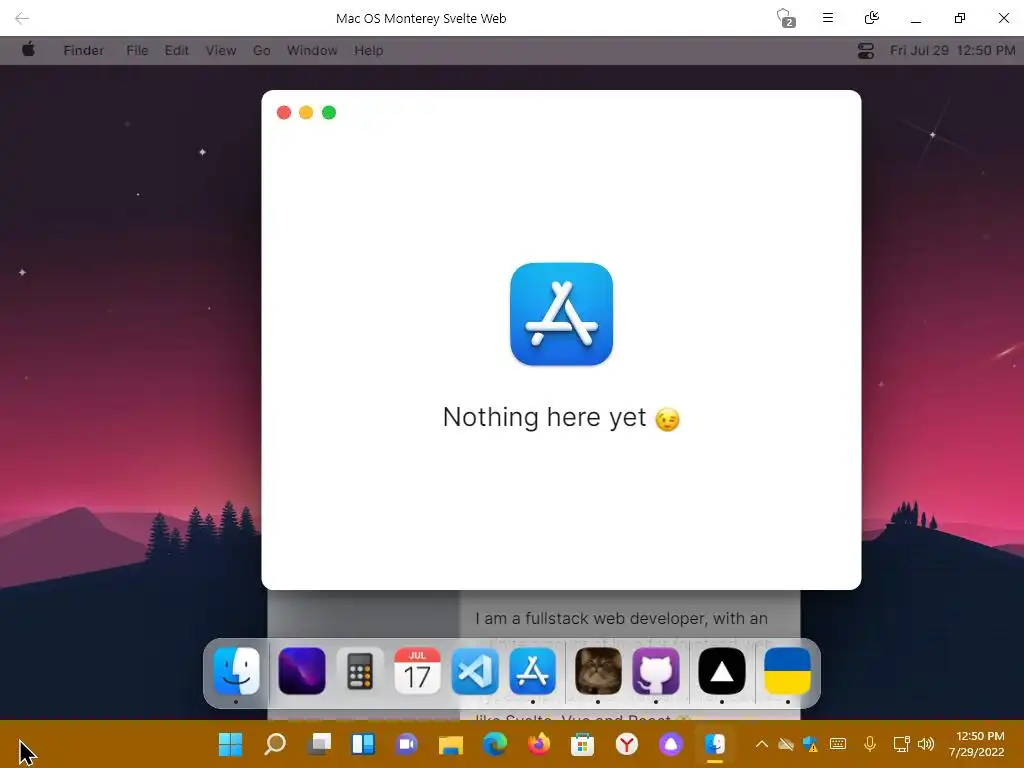Open Calculator from the dock
The image size is (1024, 768).
point(359,671)
